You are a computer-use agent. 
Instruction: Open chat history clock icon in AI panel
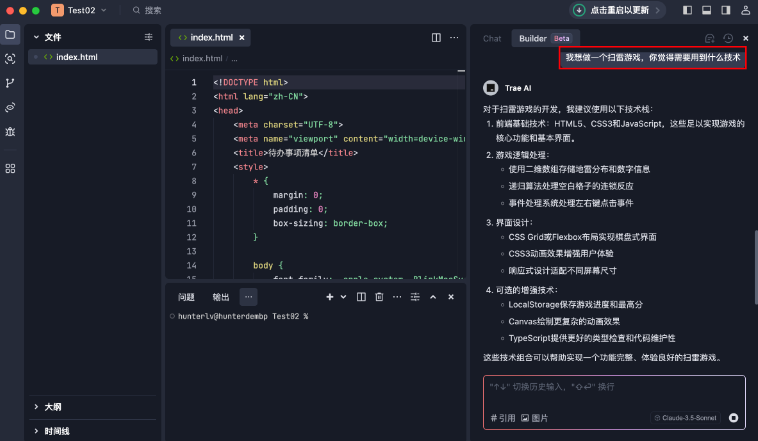click(x=728, y=38)
